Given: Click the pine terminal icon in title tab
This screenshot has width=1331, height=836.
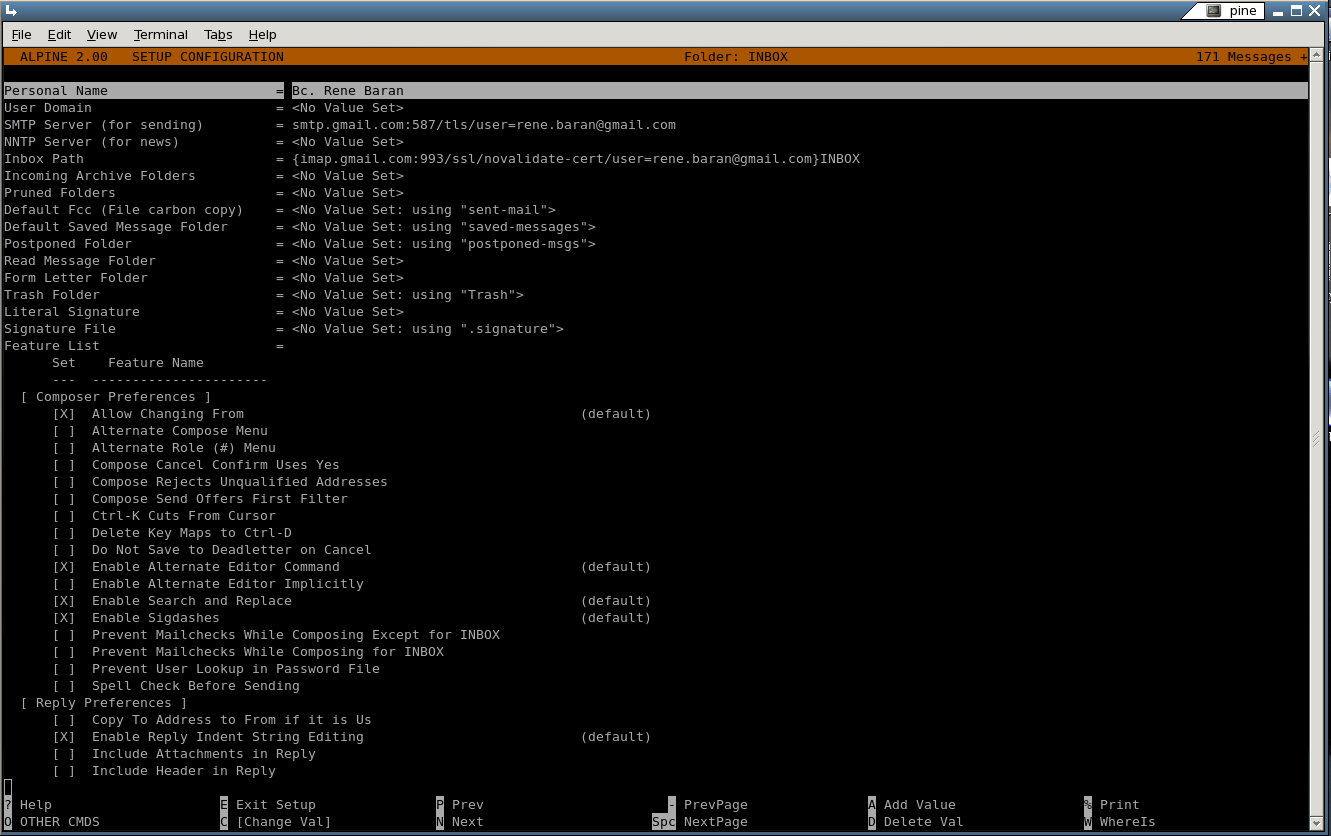Looking at the screenshot, I should pos(1213,11).
